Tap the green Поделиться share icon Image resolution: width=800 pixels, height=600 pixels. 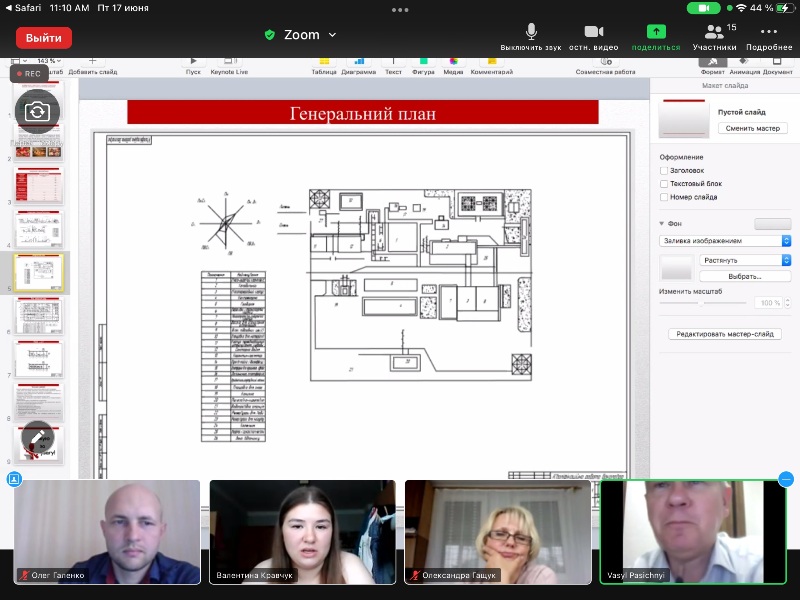coord(656,32)
